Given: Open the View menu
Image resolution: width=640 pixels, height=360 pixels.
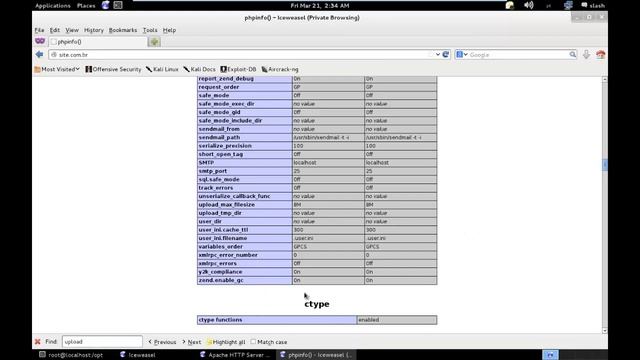Looking at the screenshot, I should pyautogui.click(x=72, y=30).
